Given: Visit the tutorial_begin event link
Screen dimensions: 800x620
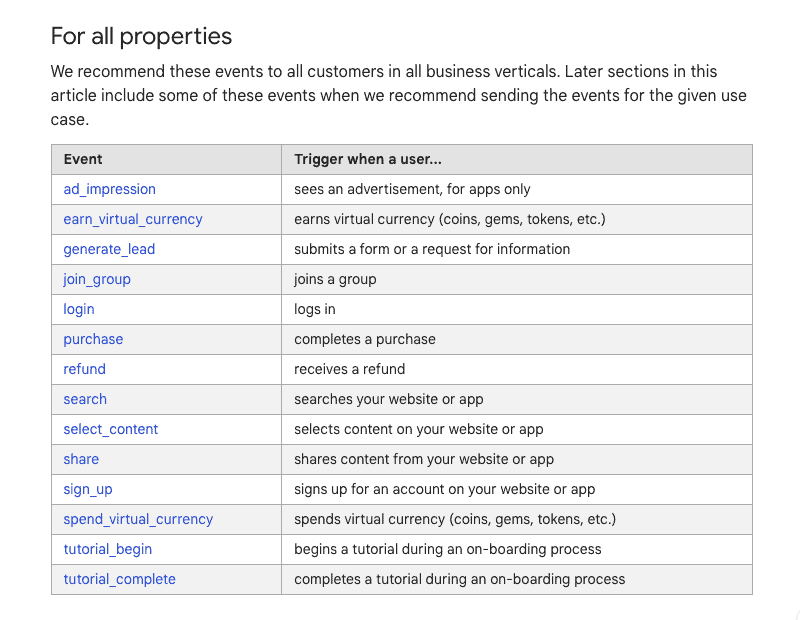Looking at the screenshot, I should (x=108, y=549).
